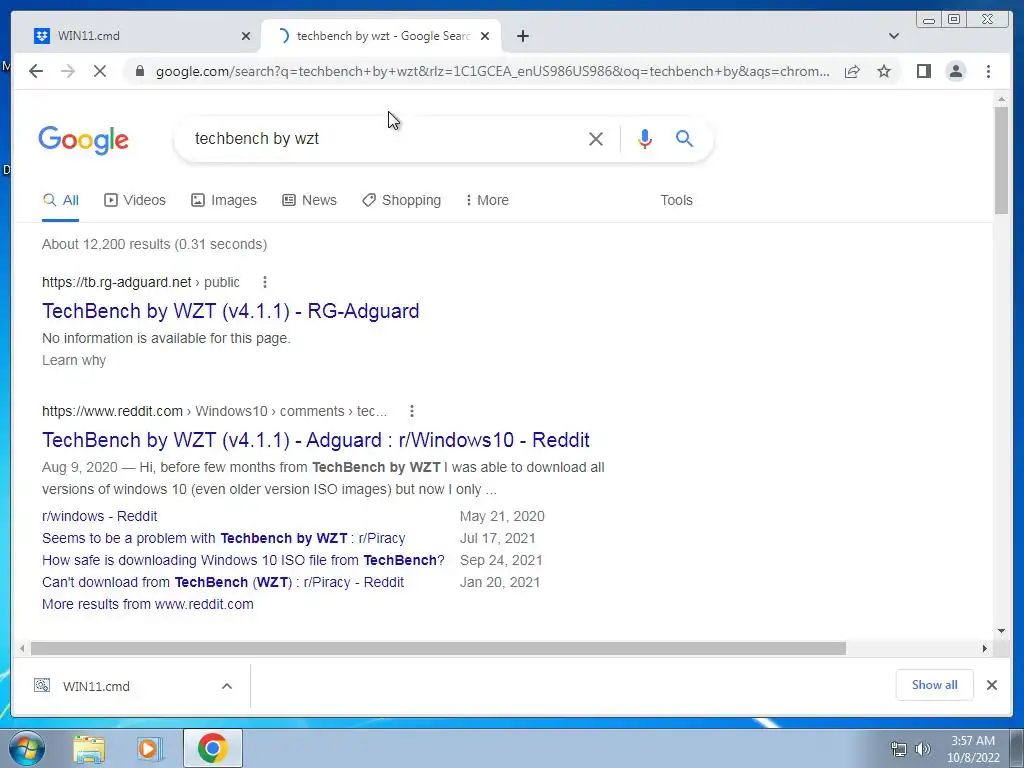1024x768 pixels.
Task: Open Chrome side panel
Action: pyautogui.click(x=923, y=71)
